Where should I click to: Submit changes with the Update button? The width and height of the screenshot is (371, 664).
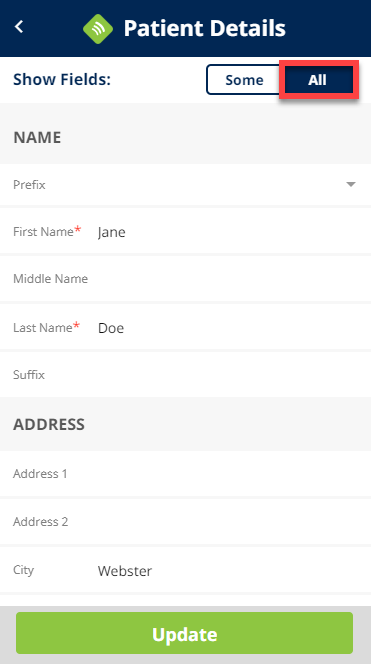point(185,633)
